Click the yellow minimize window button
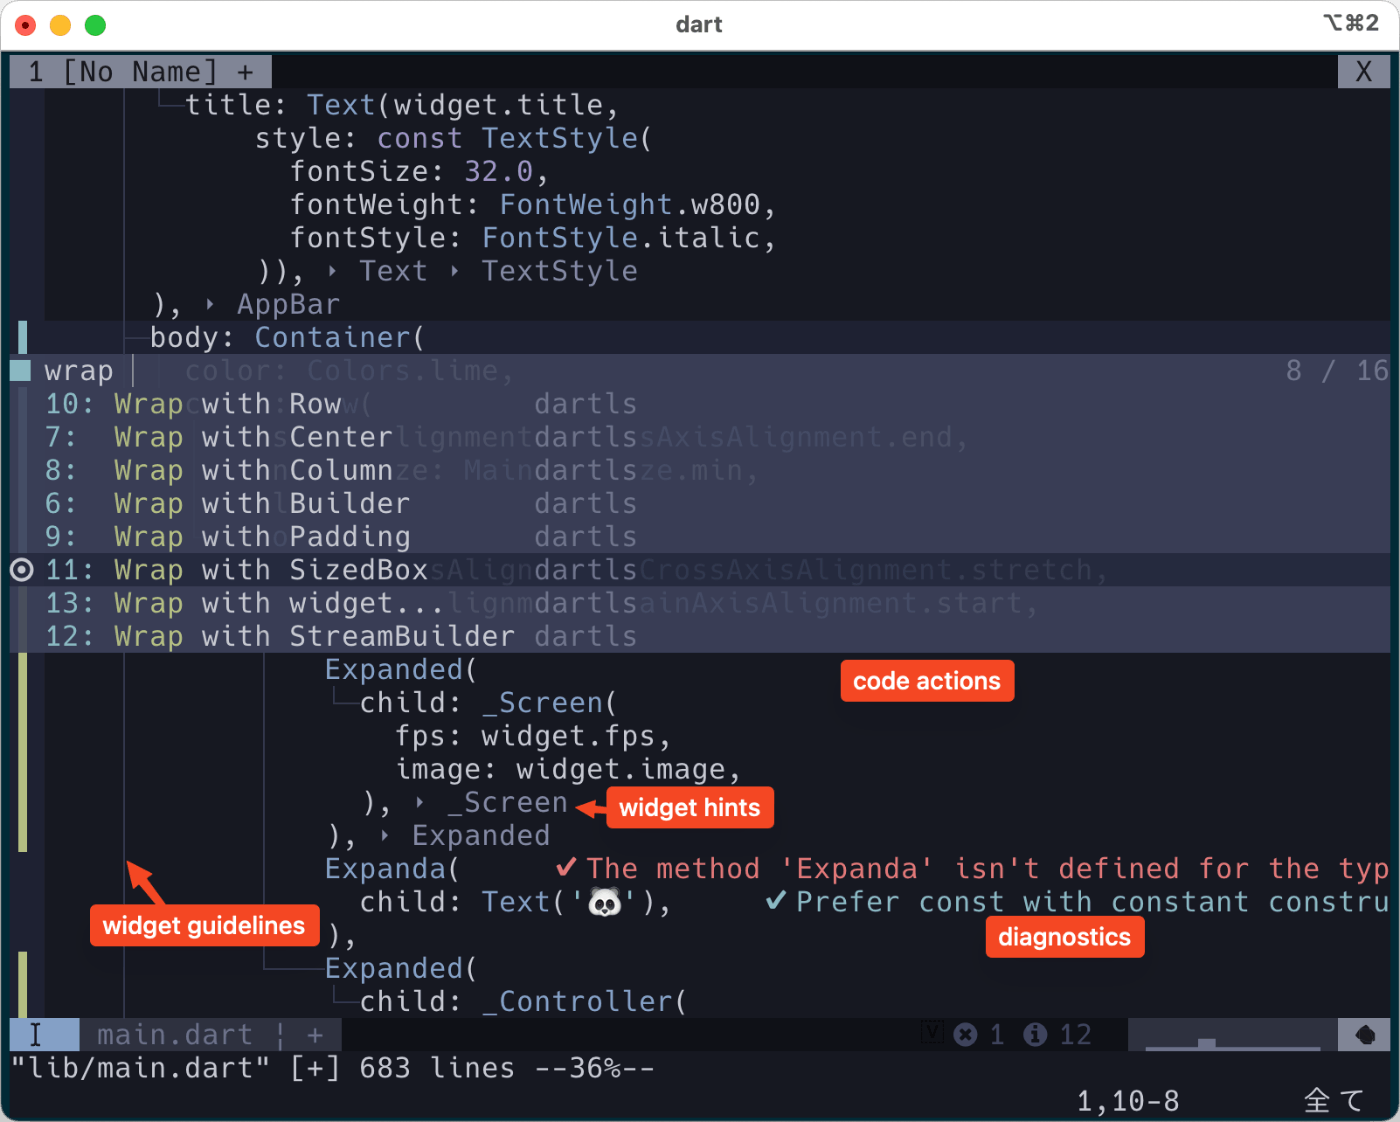The width and height of the screenshot is (1400, 1122). click(60, 25)
